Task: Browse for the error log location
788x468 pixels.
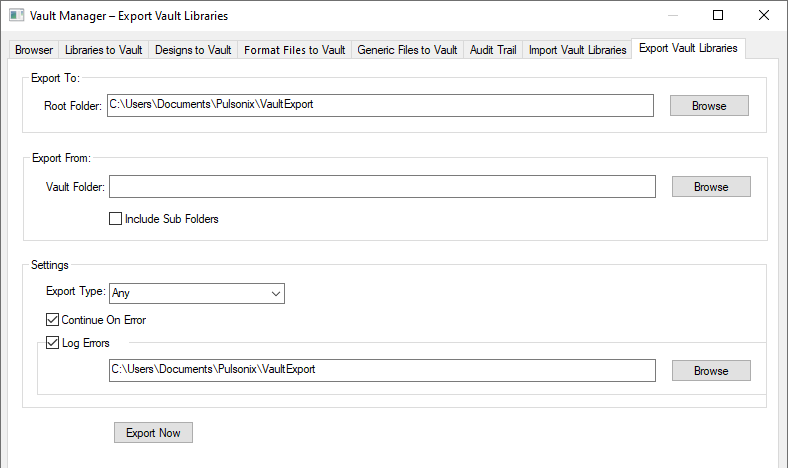Action: [711, 371]
